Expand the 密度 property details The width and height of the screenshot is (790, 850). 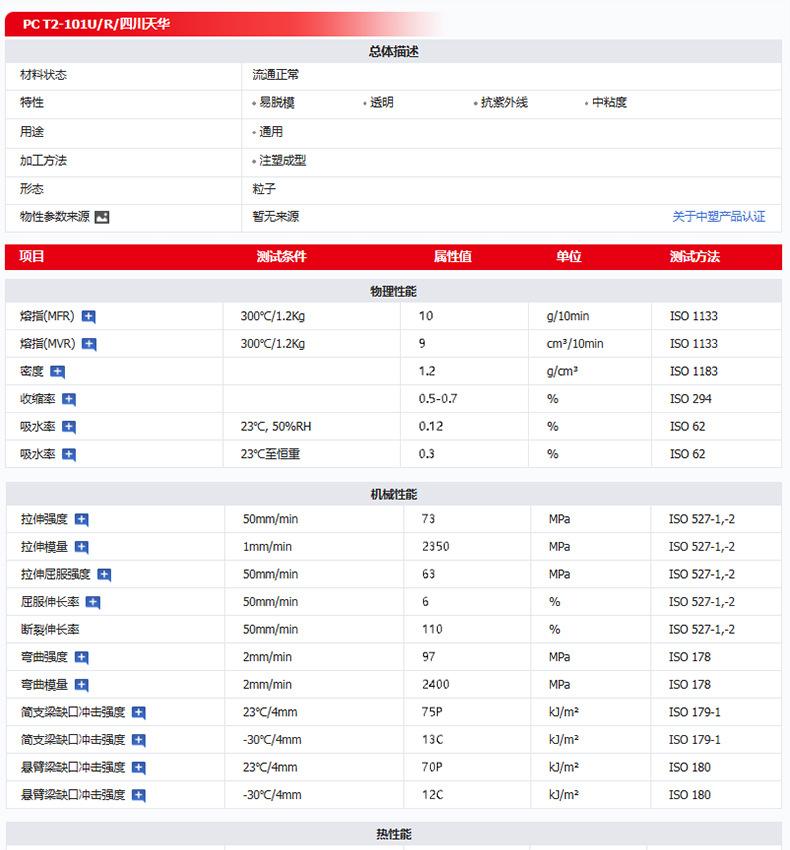pos(58,372)
